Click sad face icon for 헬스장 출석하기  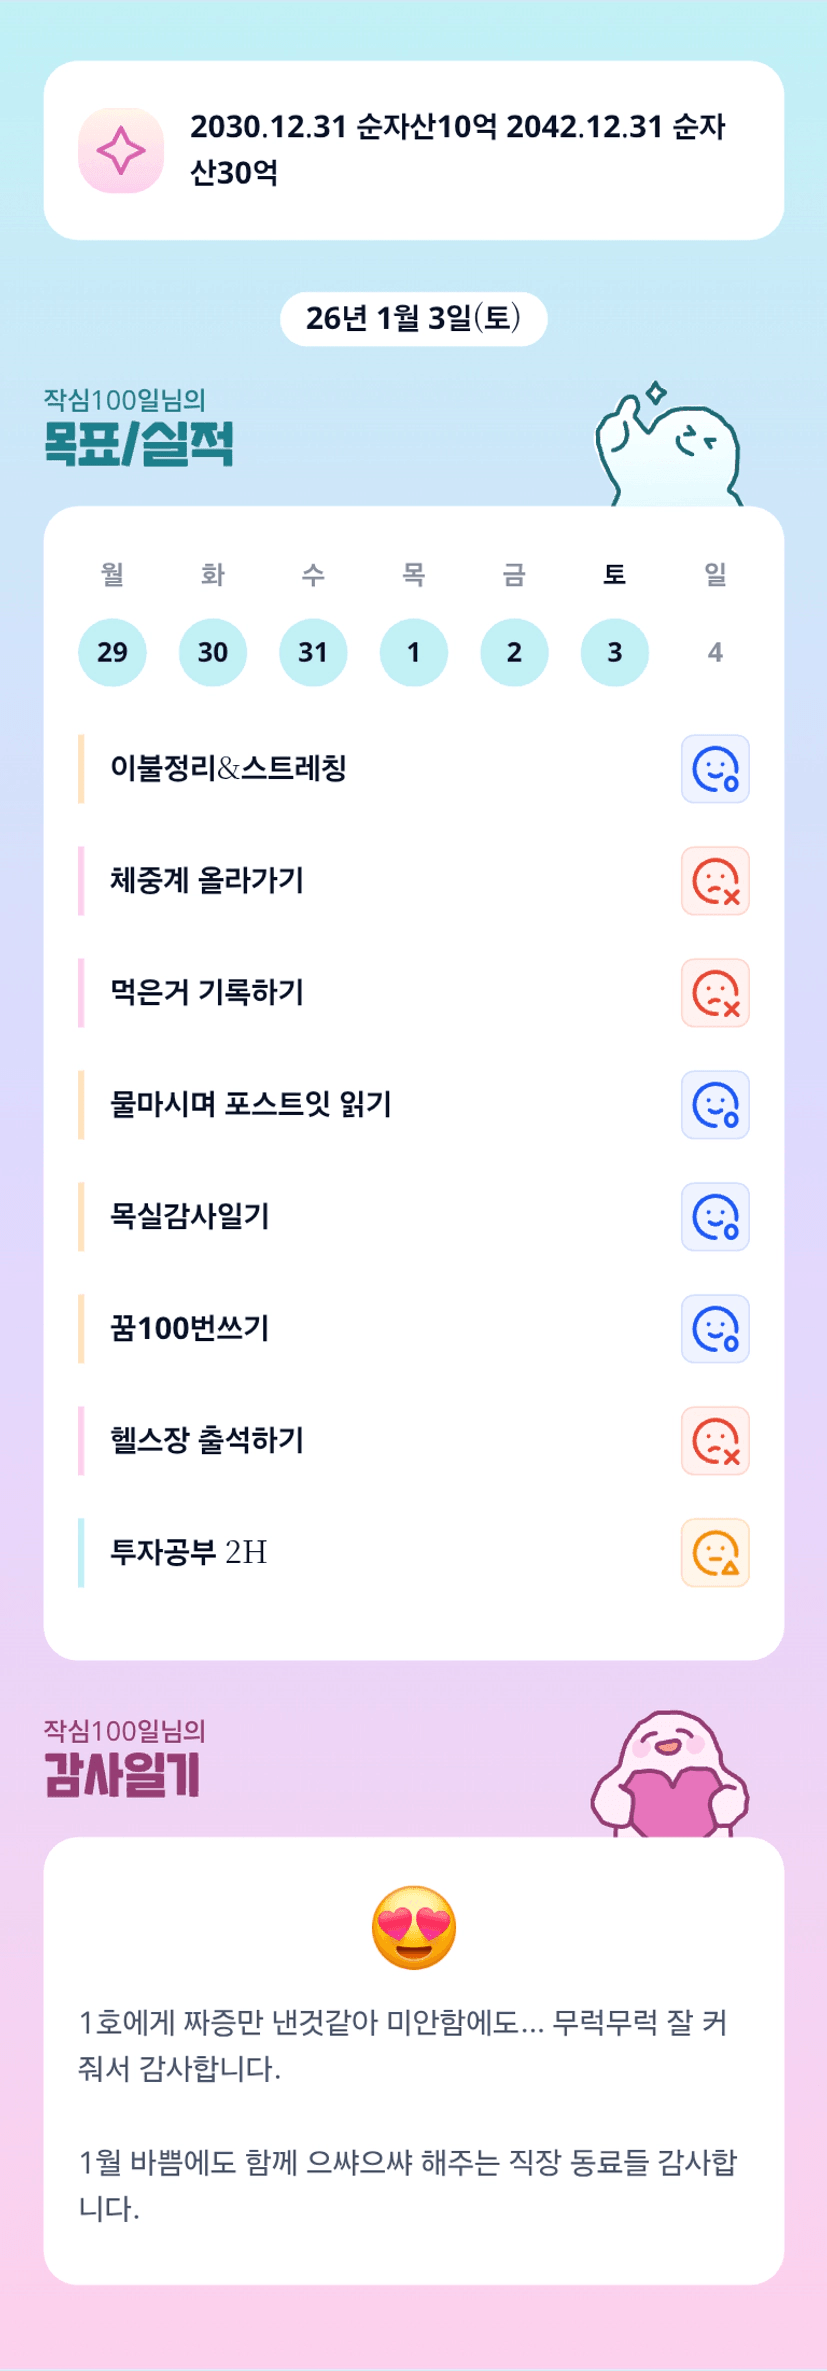[715, 1441]
